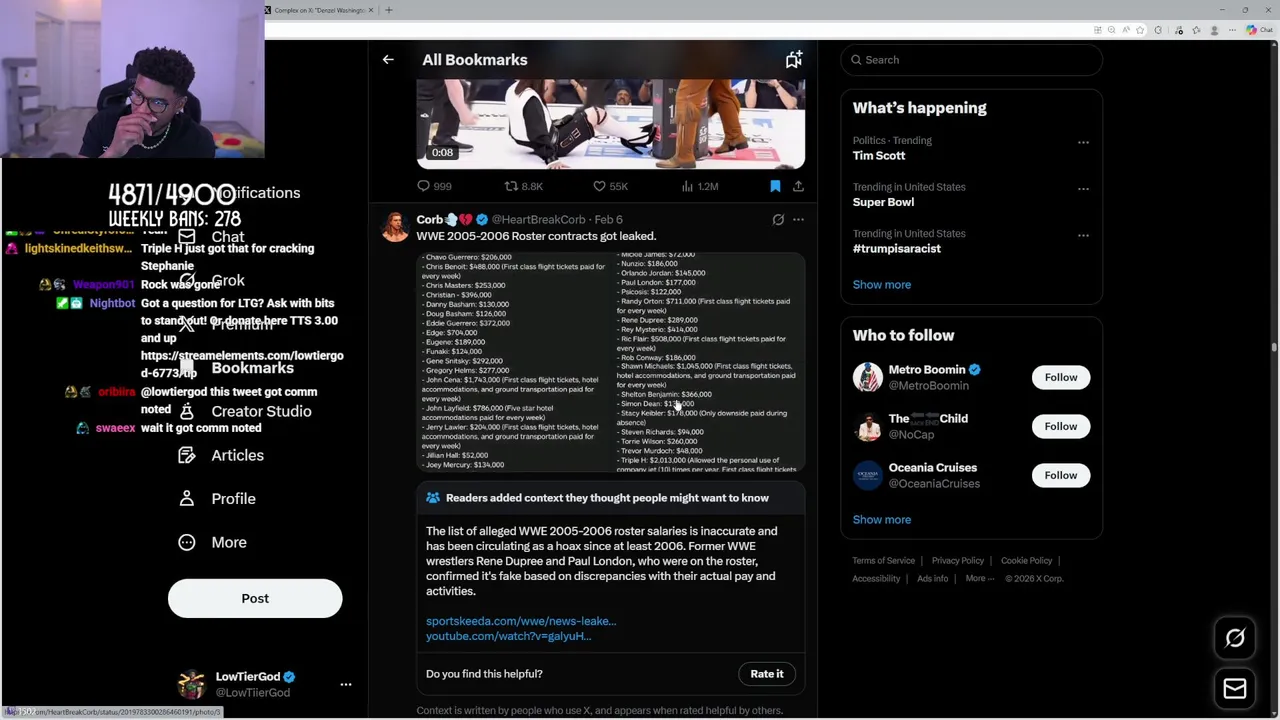This screenshot has width=1280, height=720.
Task: Open the Super Bowl trending topic
Action: click(x=883, y=202)
